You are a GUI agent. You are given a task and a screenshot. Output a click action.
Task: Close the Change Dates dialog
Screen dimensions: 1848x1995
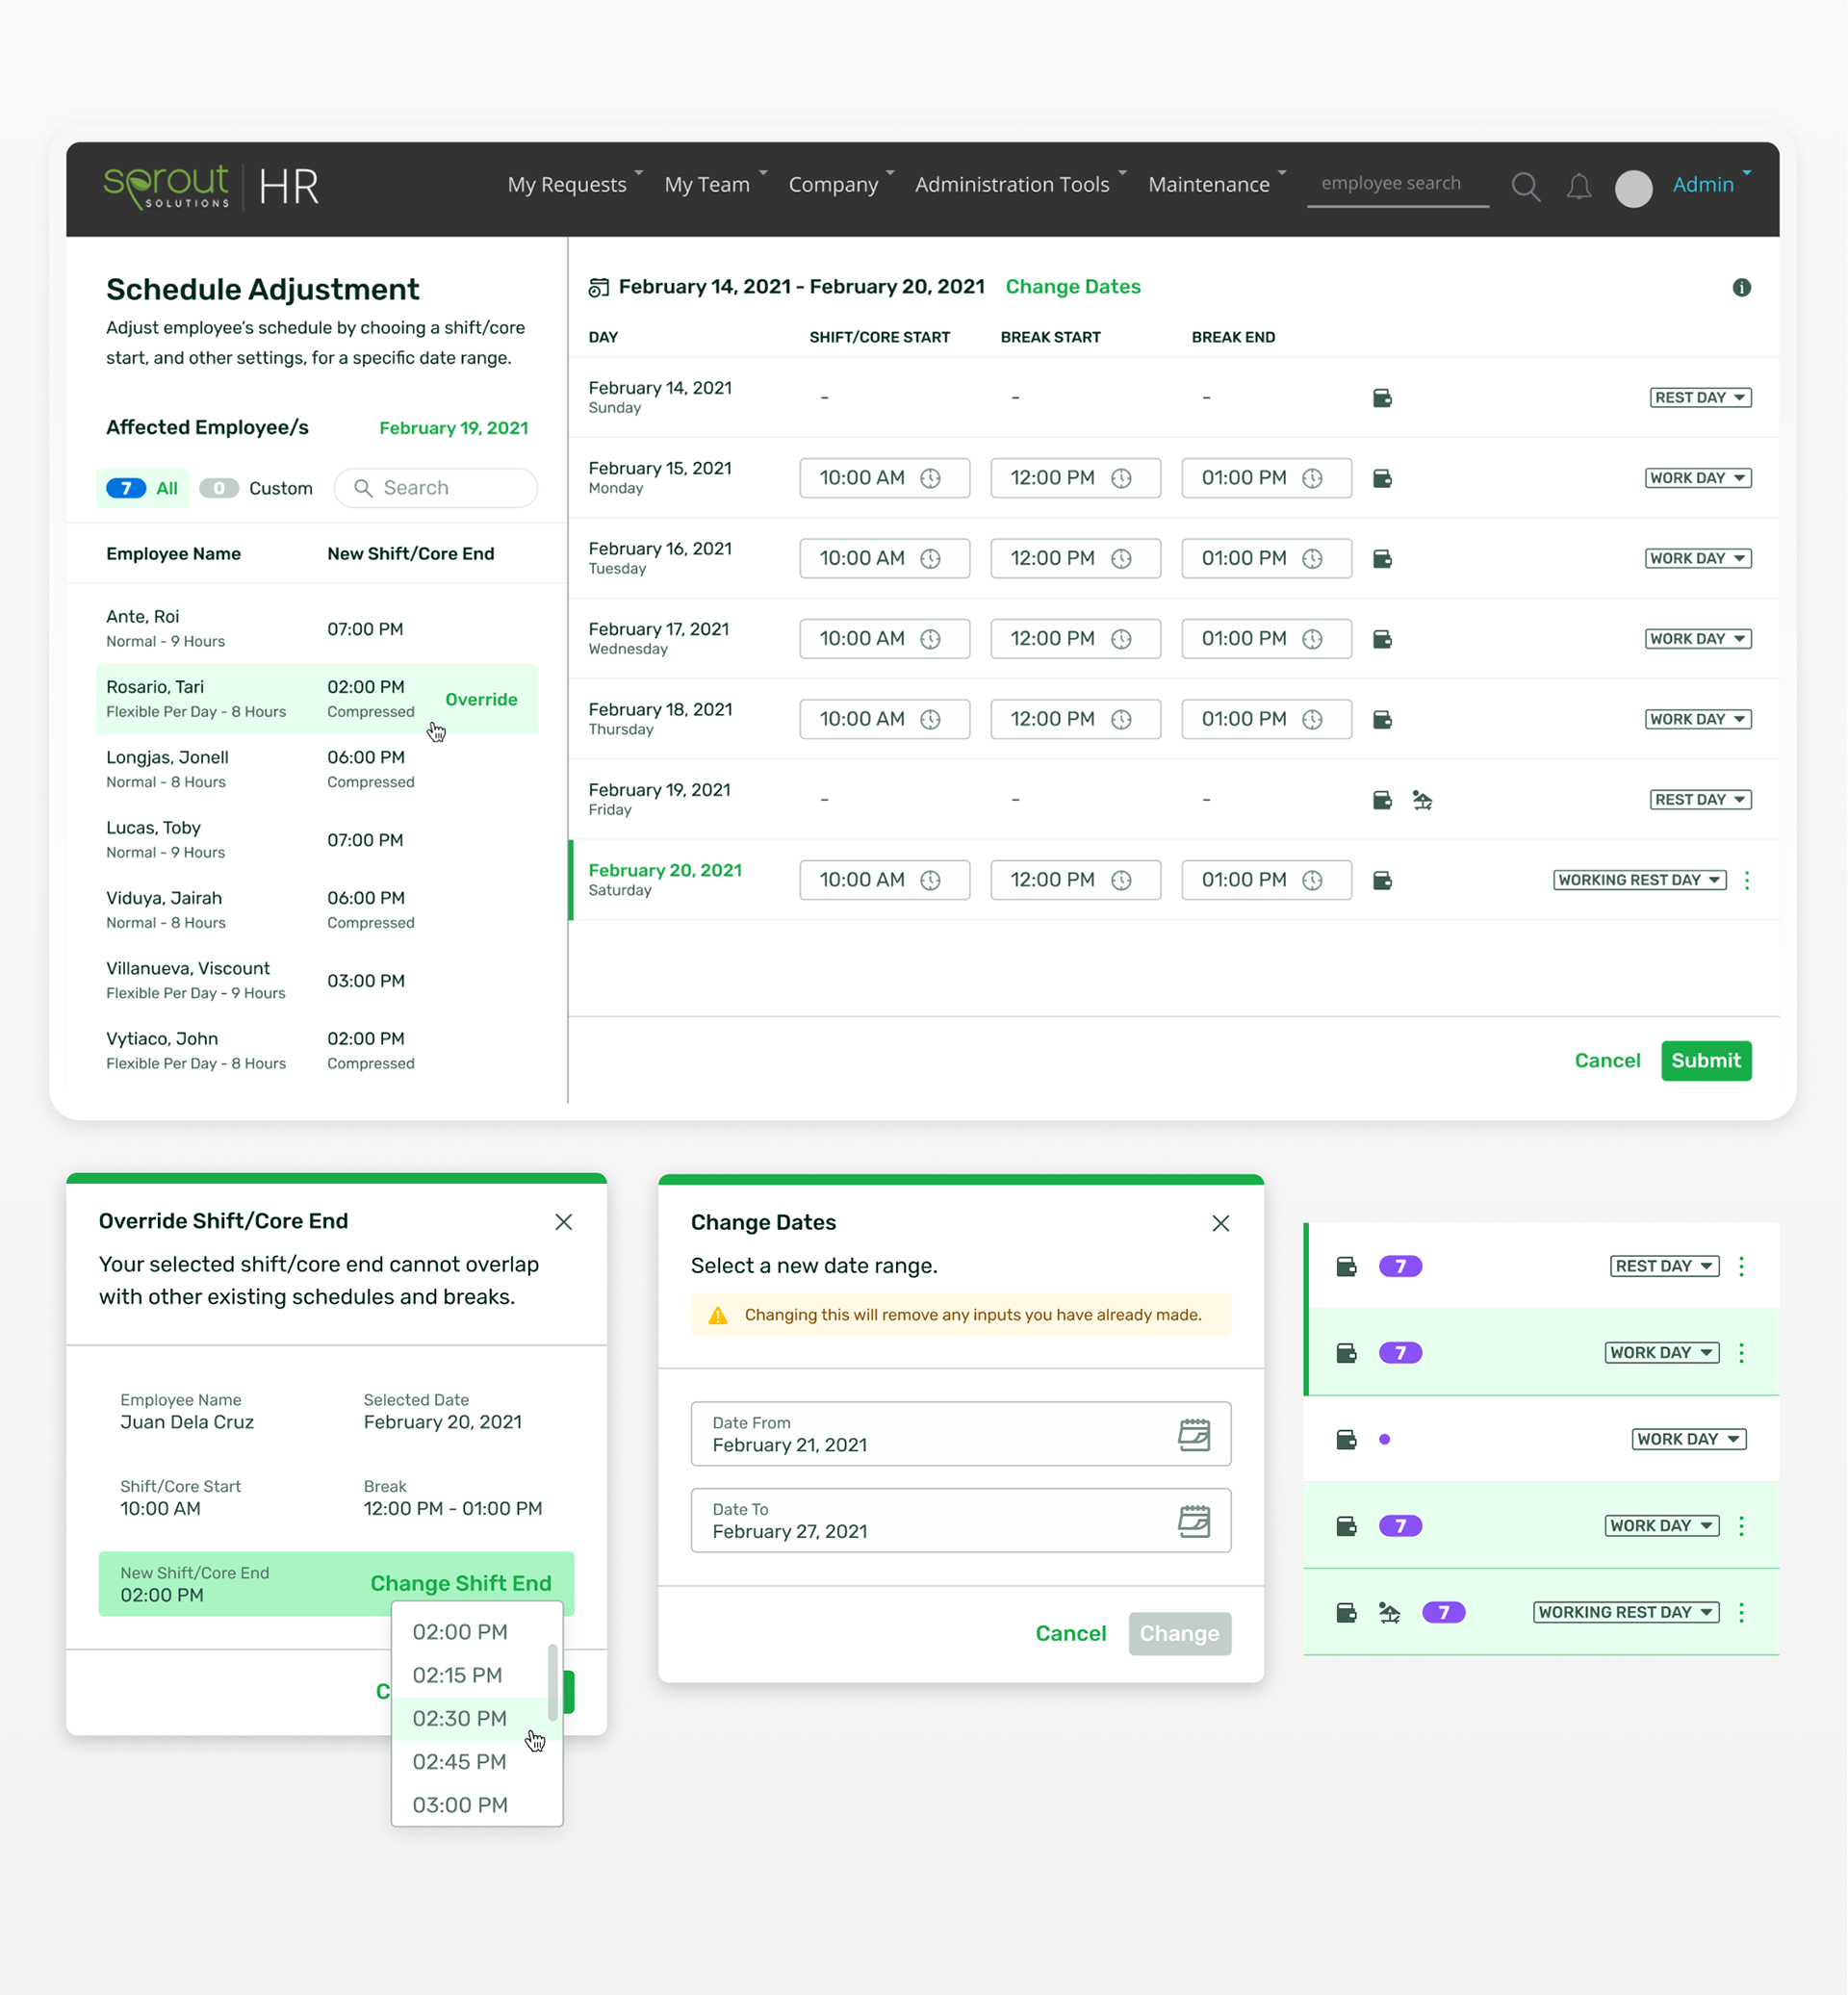point(1220,1223)
